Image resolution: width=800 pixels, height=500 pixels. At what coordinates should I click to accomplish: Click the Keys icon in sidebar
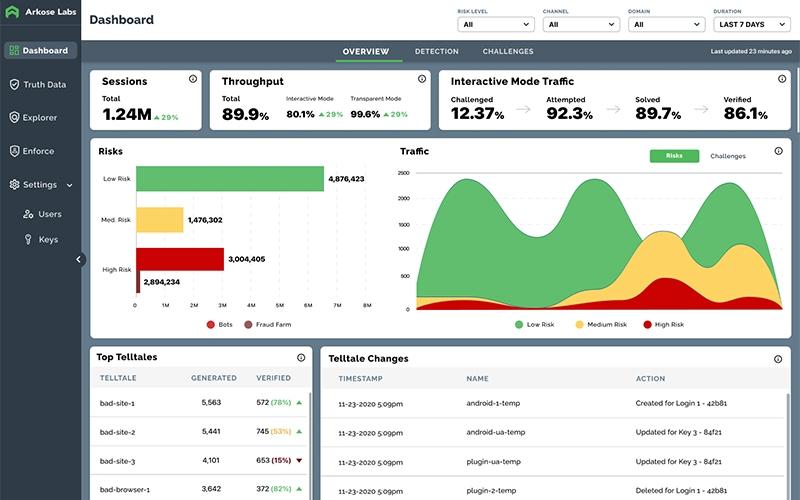click(28, 239)
